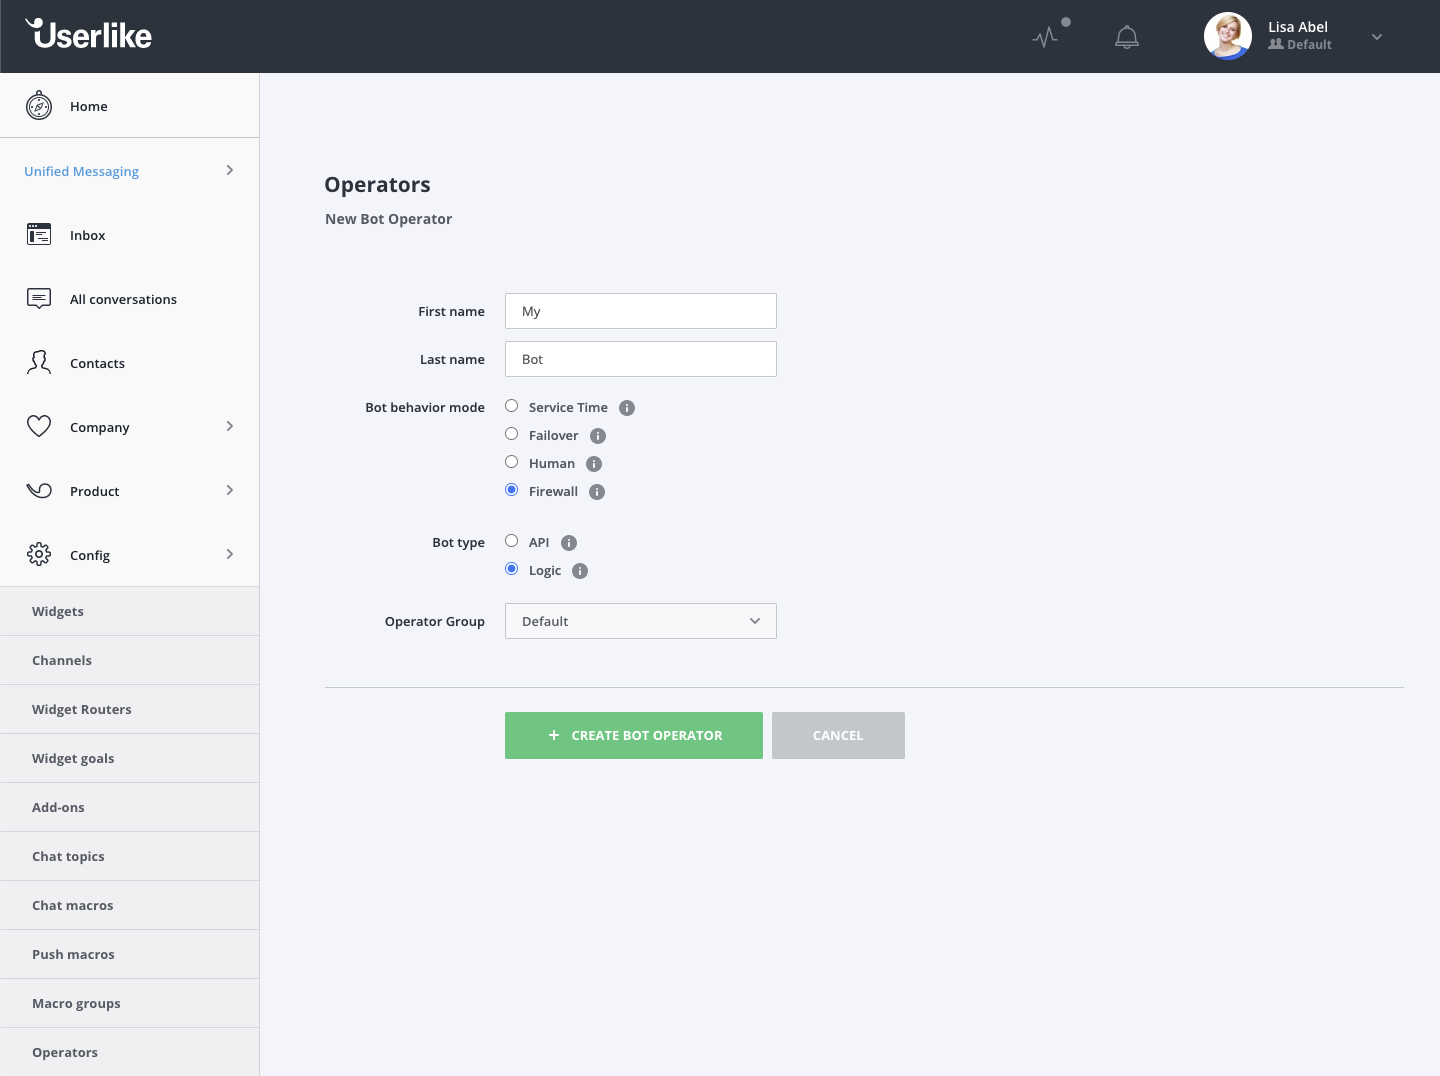1440x1076 pixels.
Task: Click Create Bot Operator button
Action: 634,735
